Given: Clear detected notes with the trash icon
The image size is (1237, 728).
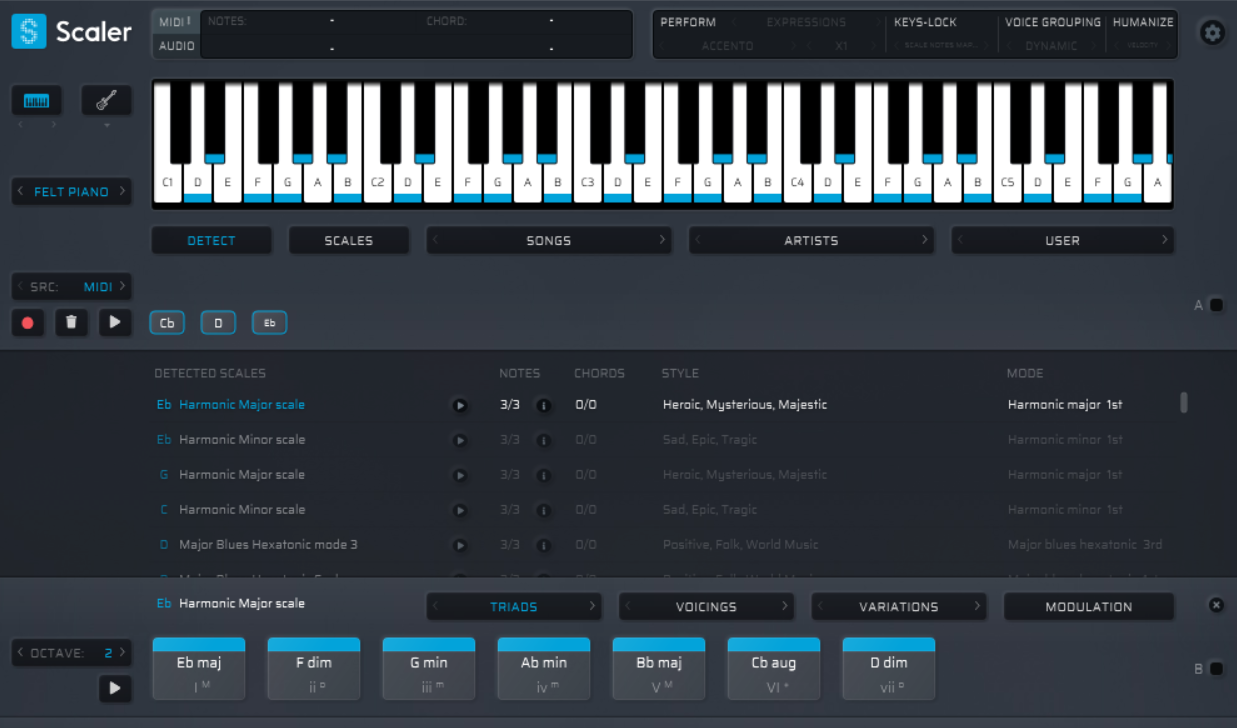Looking at the screenshot, I should 71,323.
